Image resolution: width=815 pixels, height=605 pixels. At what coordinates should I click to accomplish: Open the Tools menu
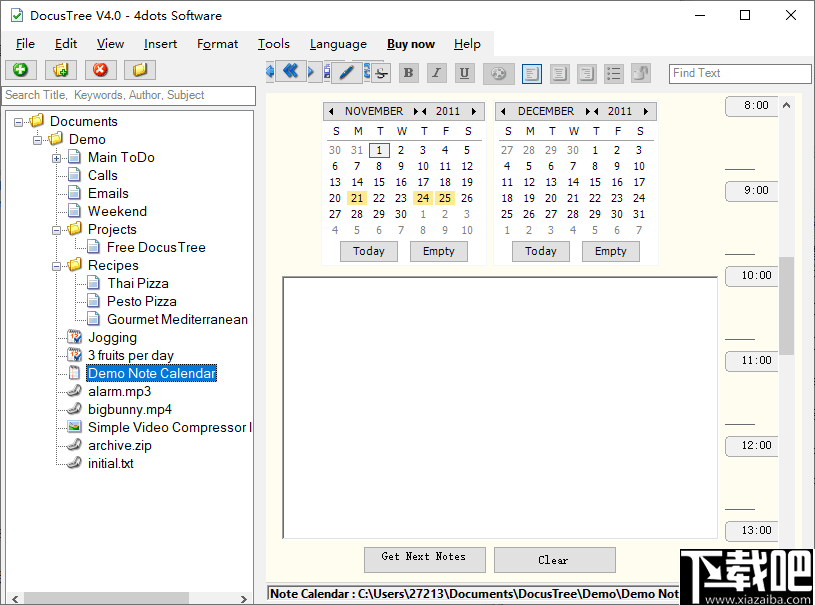coord(274,44)
